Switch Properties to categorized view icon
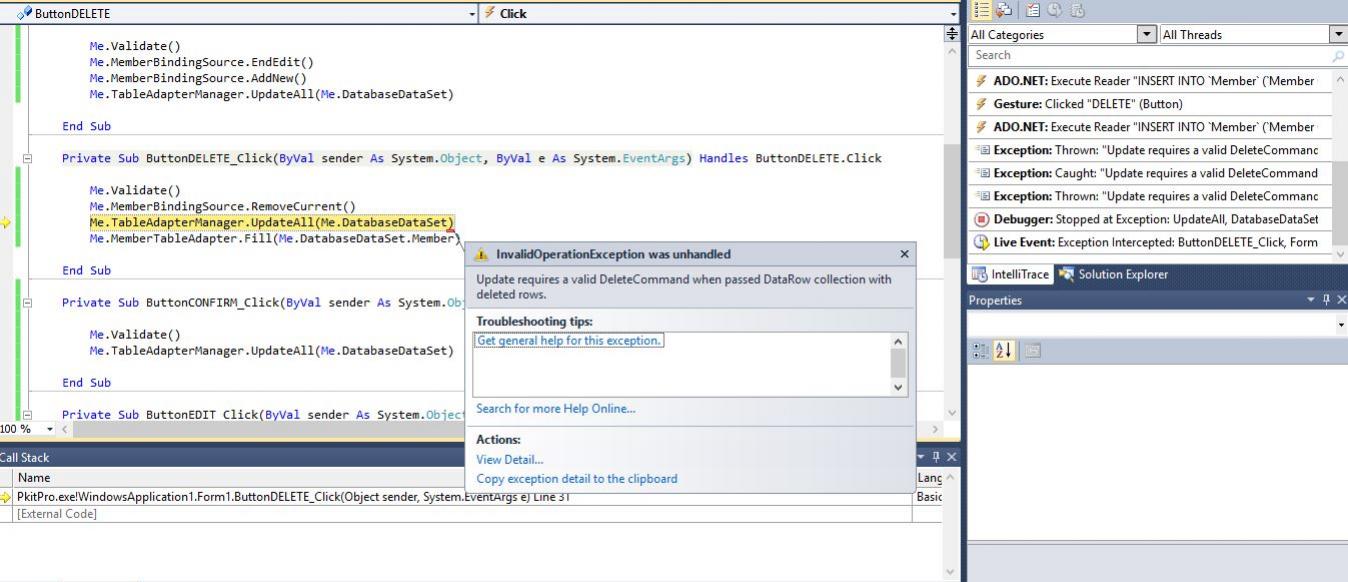This screenshot has width=1348, height=582. pos(982,350)
